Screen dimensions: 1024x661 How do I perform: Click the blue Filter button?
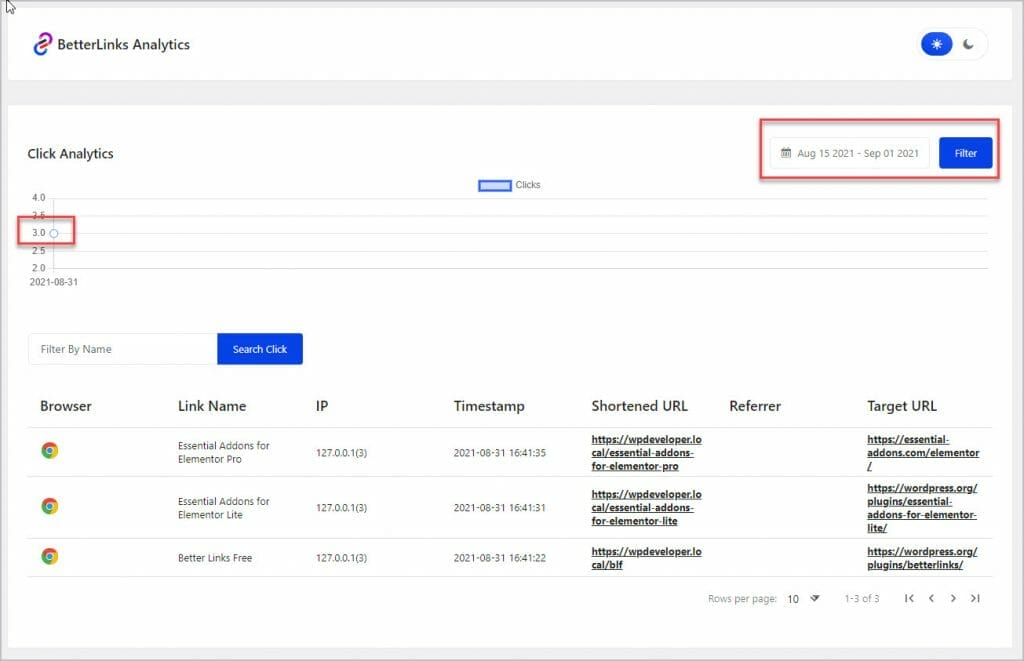[965, 153]
